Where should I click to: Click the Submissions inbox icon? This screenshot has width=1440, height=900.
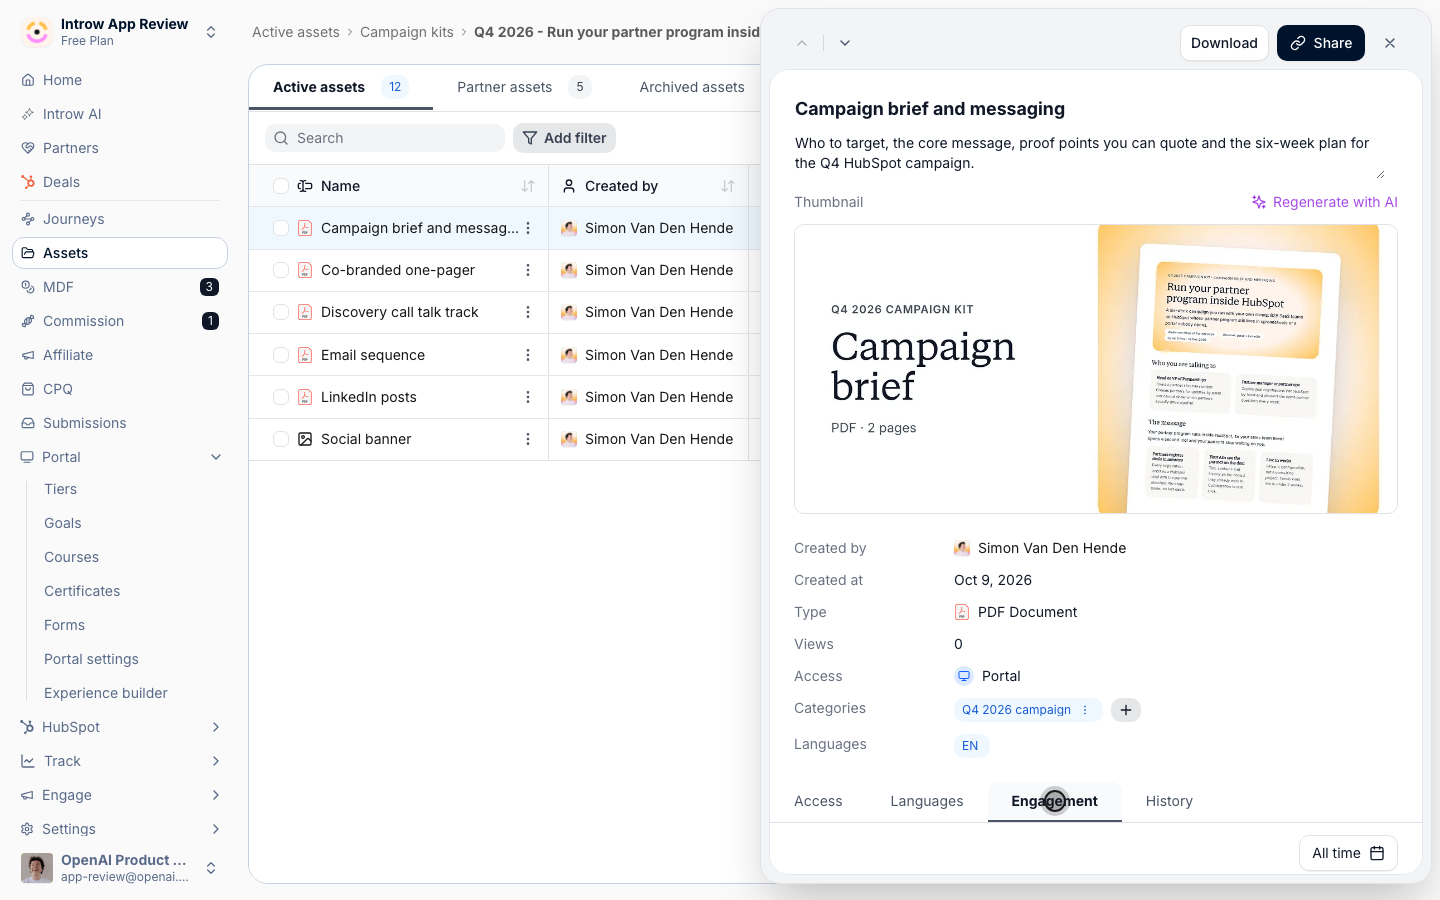coord(28,423)
